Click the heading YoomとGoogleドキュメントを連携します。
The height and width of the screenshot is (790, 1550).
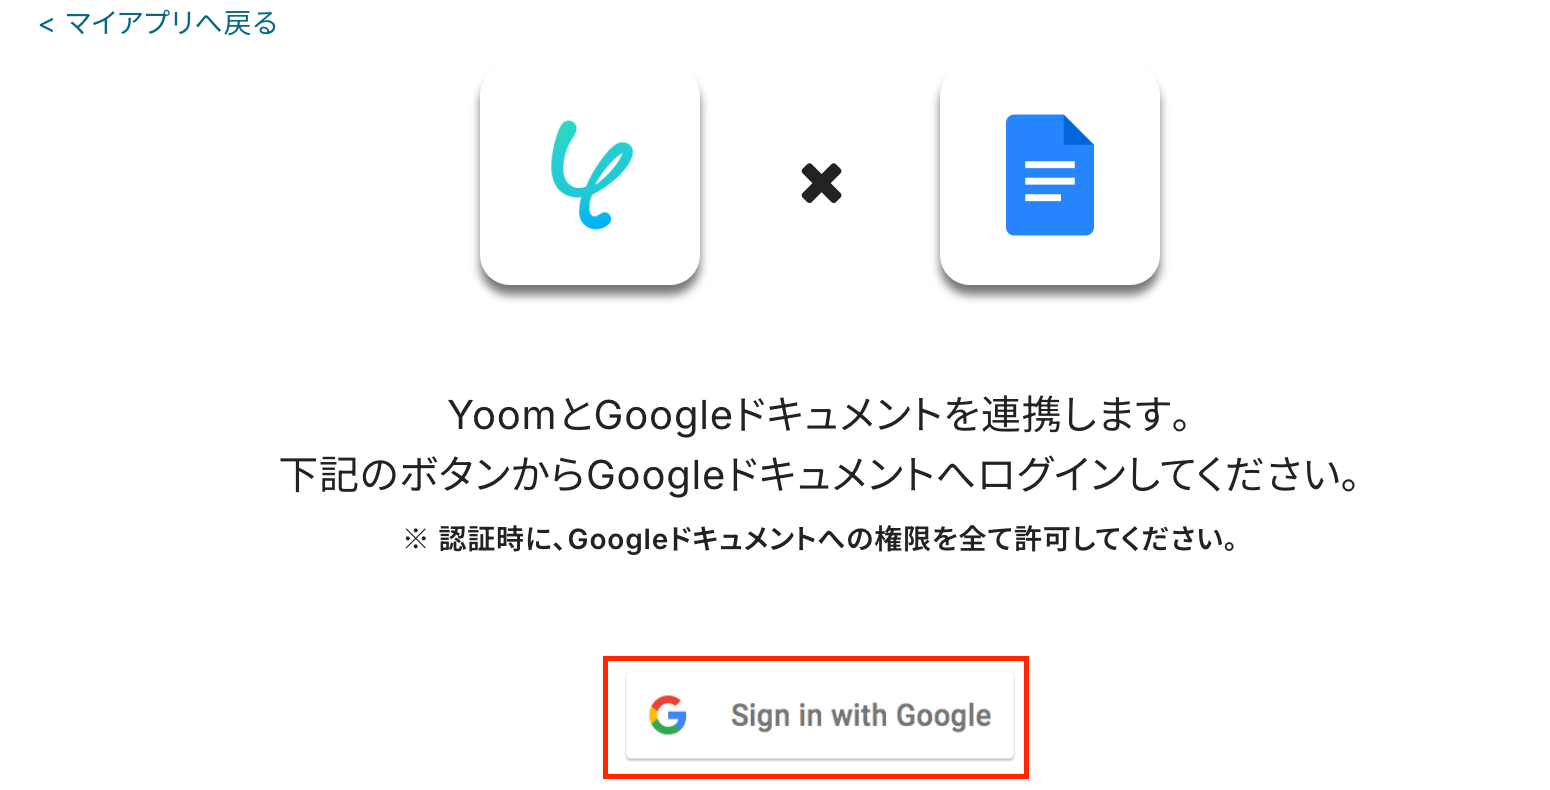pyautogui.click(x=820, y=415)
